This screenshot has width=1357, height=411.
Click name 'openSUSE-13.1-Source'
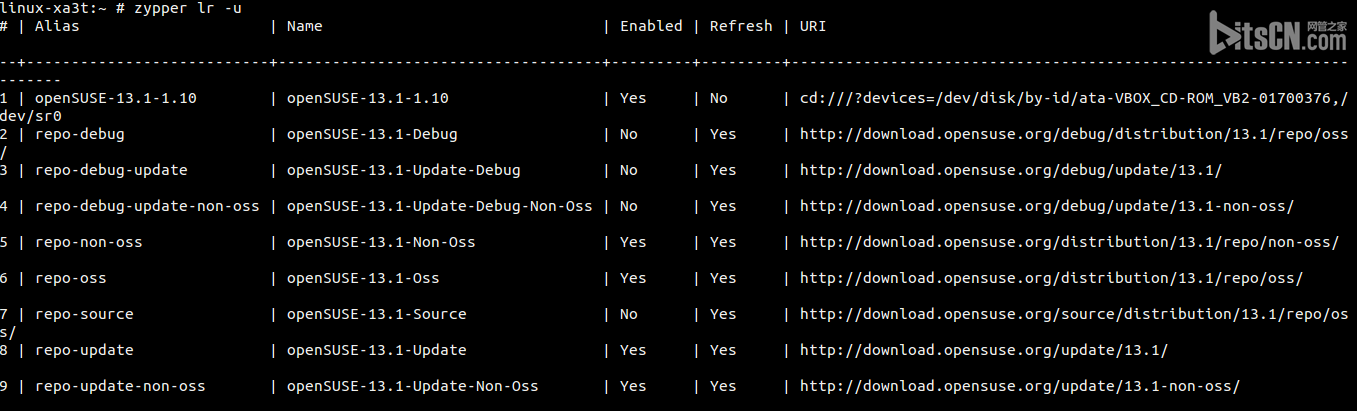click(376, 314)
